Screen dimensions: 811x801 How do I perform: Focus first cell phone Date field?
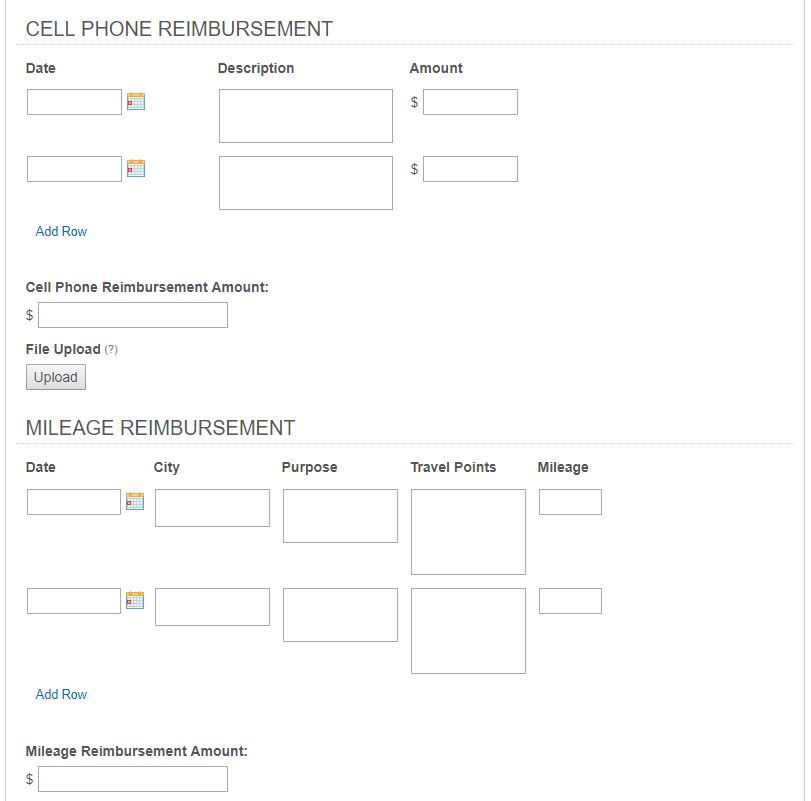coord(74,102)
